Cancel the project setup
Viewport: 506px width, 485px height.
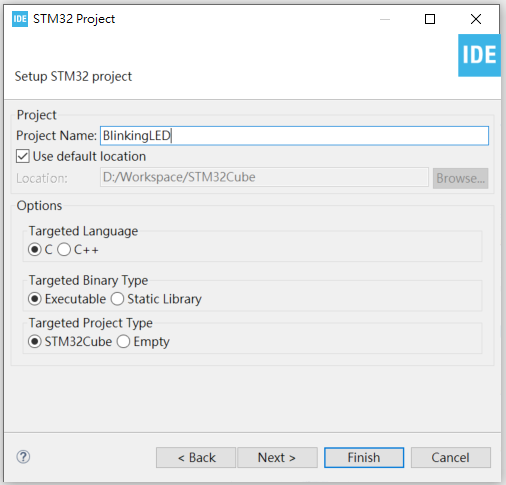[x=451, y=457]
